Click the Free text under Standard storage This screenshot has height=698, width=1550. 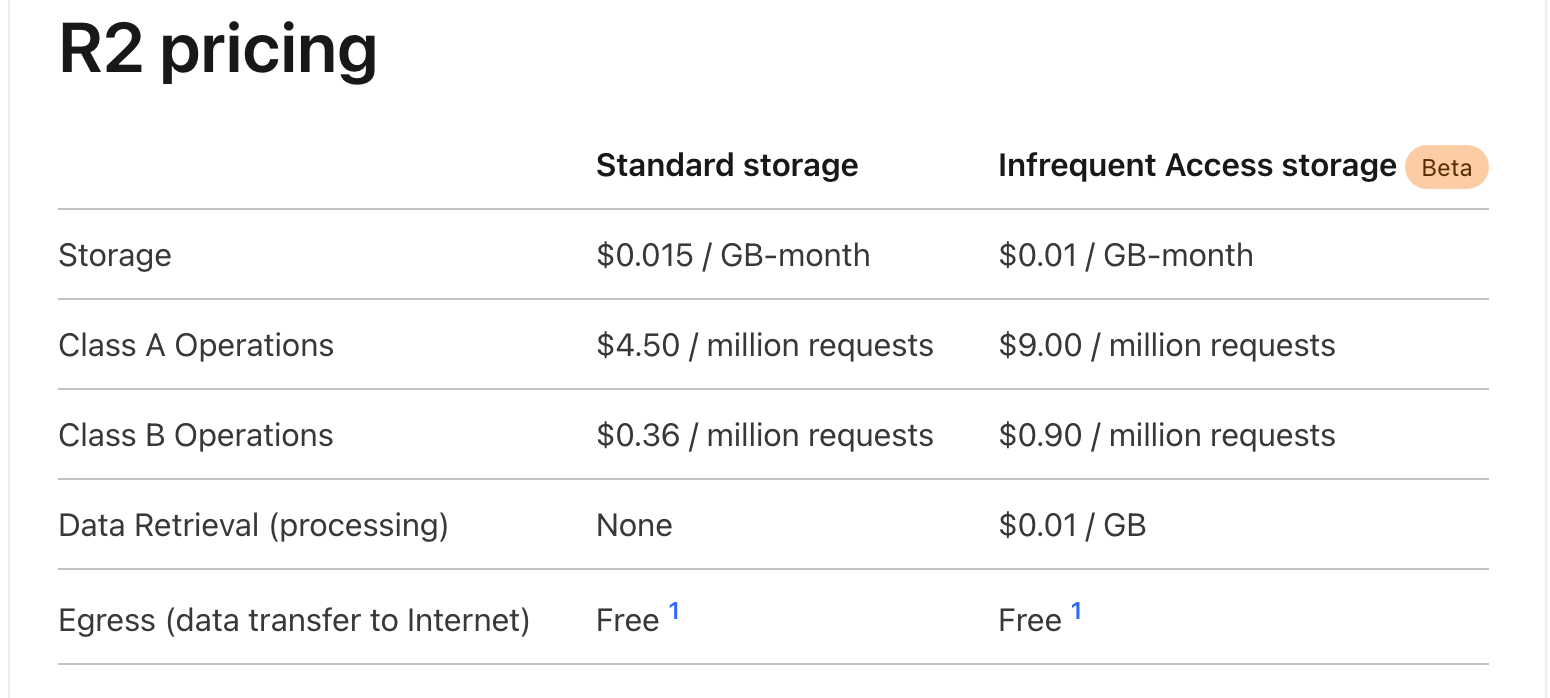[x=627, y=620]
